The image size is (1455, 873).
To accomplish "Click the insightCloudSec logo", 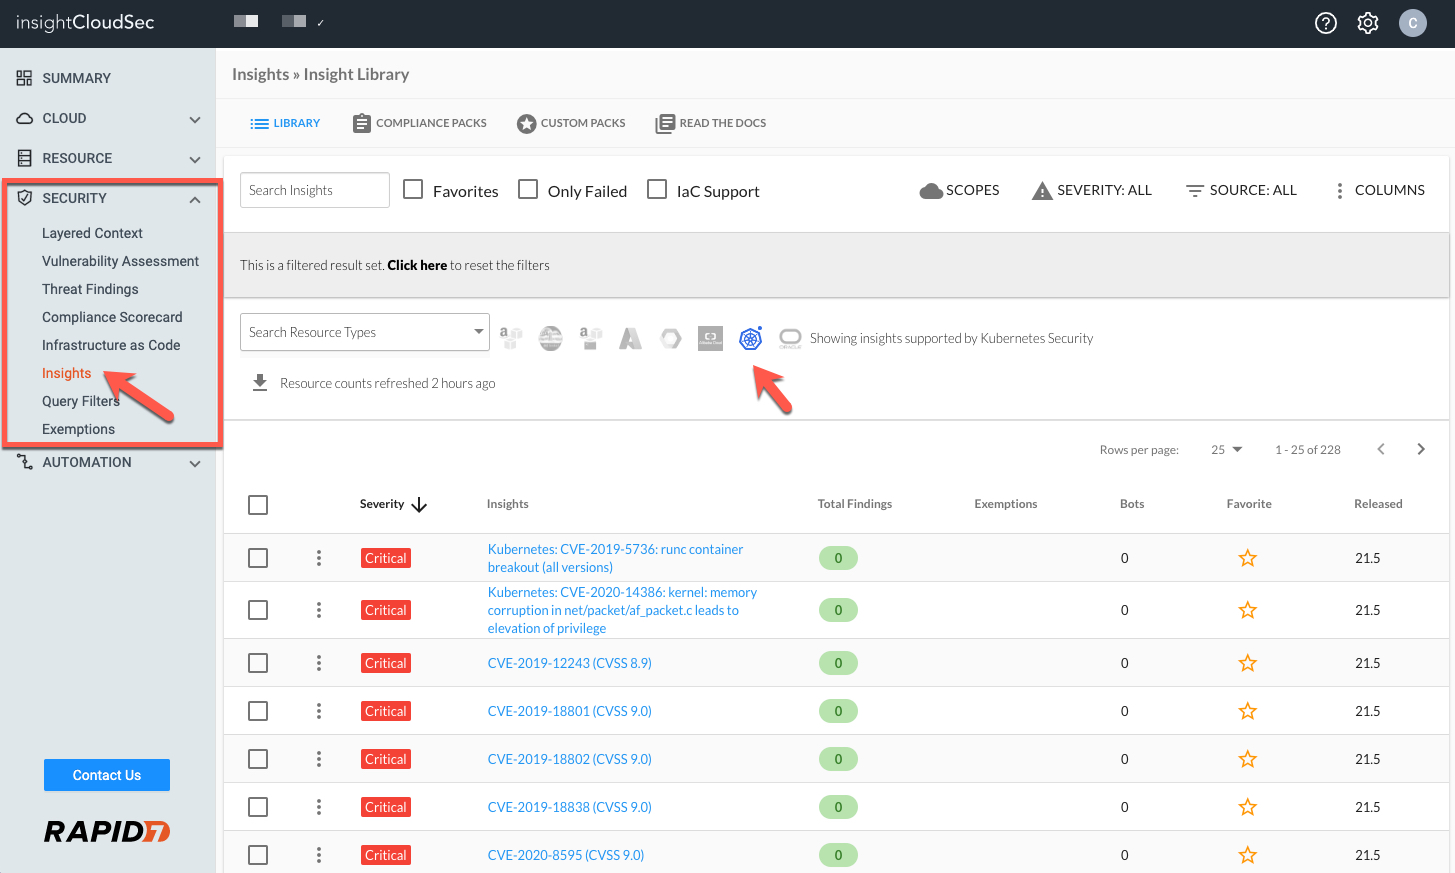I will pyautogui.click(x=85, y=22).
